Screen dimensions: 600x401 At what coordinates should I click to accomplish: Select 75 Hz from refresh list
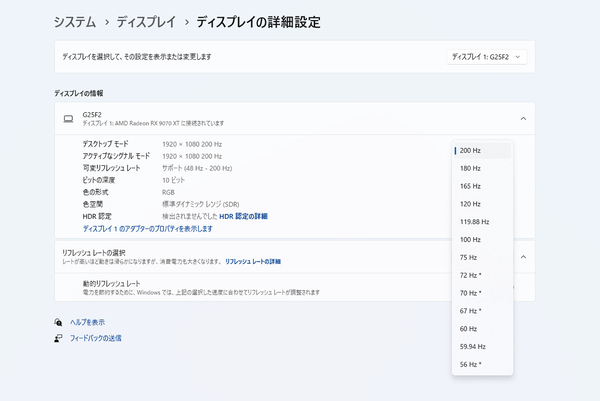tap(483, 257)
